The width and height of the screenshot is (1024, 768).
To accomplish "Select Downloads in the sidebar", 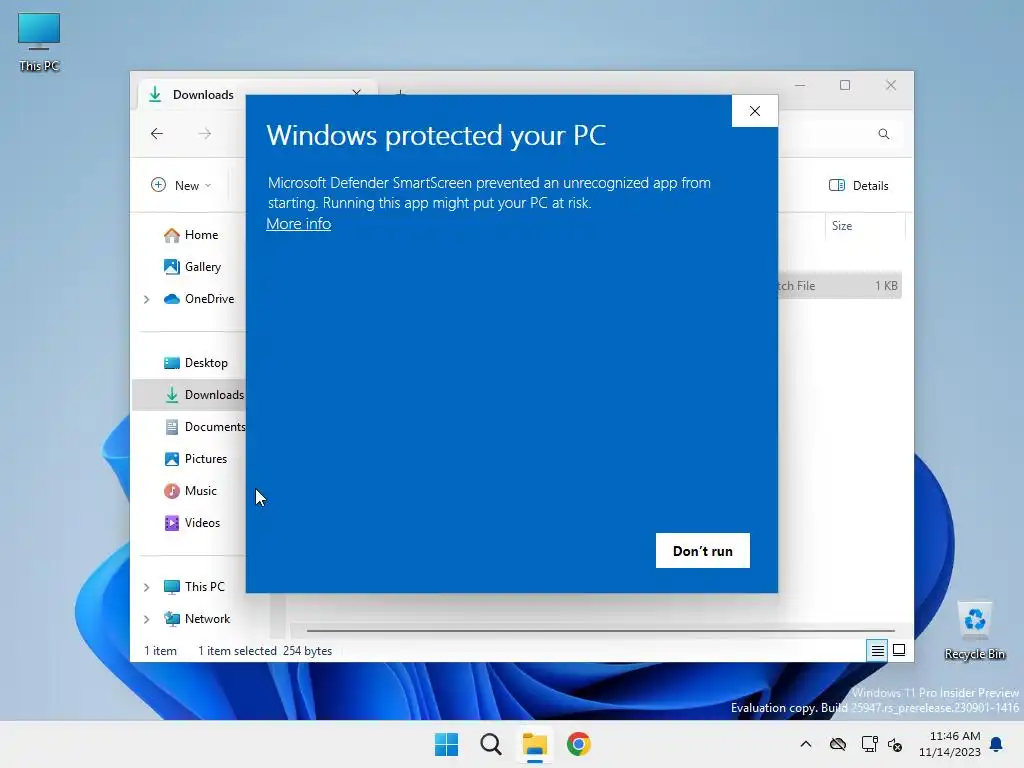I will (189, 394).
